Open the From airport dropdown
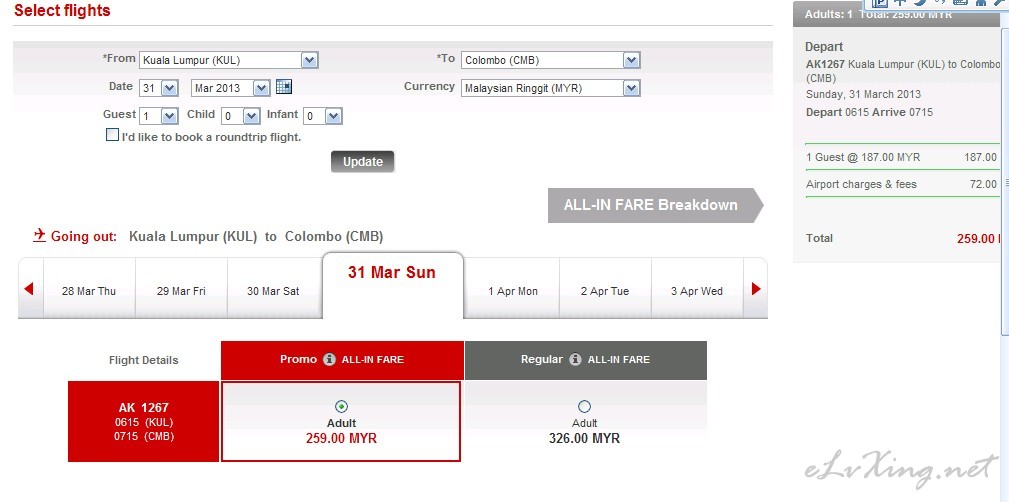1009x502 pixels. pos(228,60)
